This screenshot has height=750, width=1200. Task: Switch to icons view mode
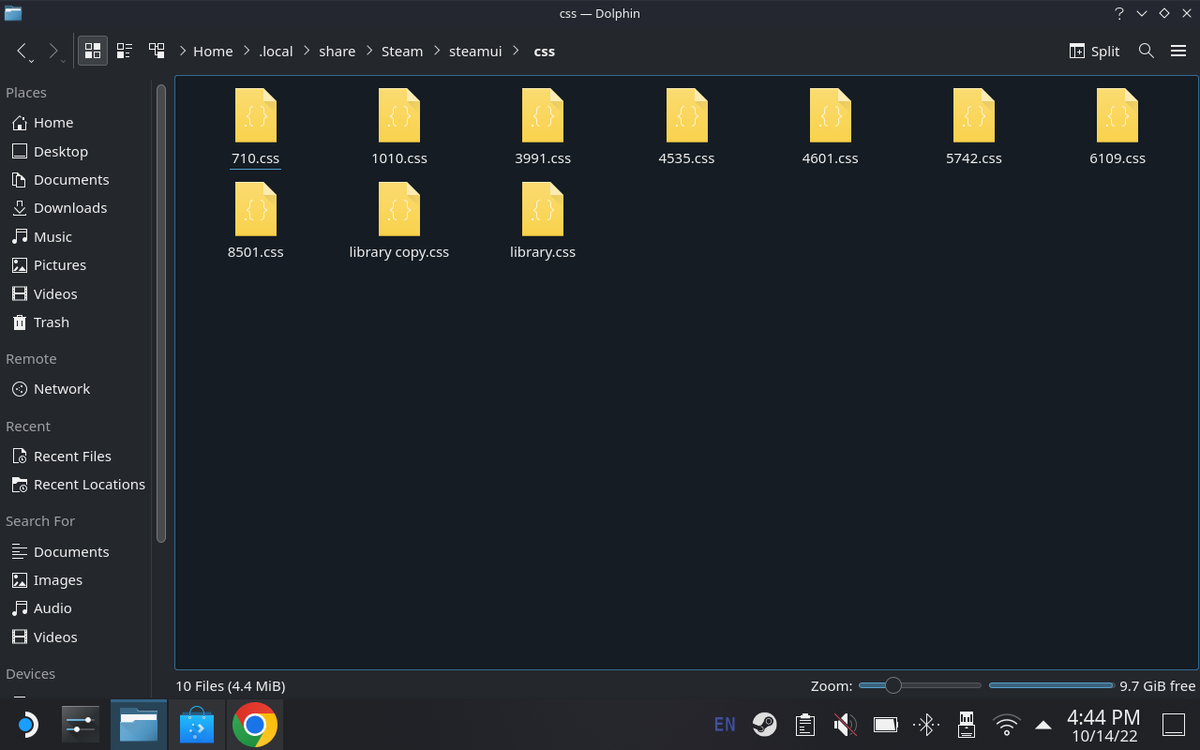coord(92,50)
